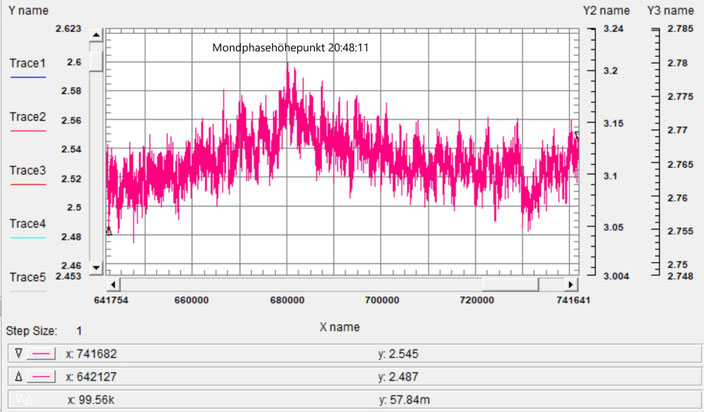Select the Trace3 legend label
The width and height of the screenshot is (704, 412).
[x=28, y=171]
